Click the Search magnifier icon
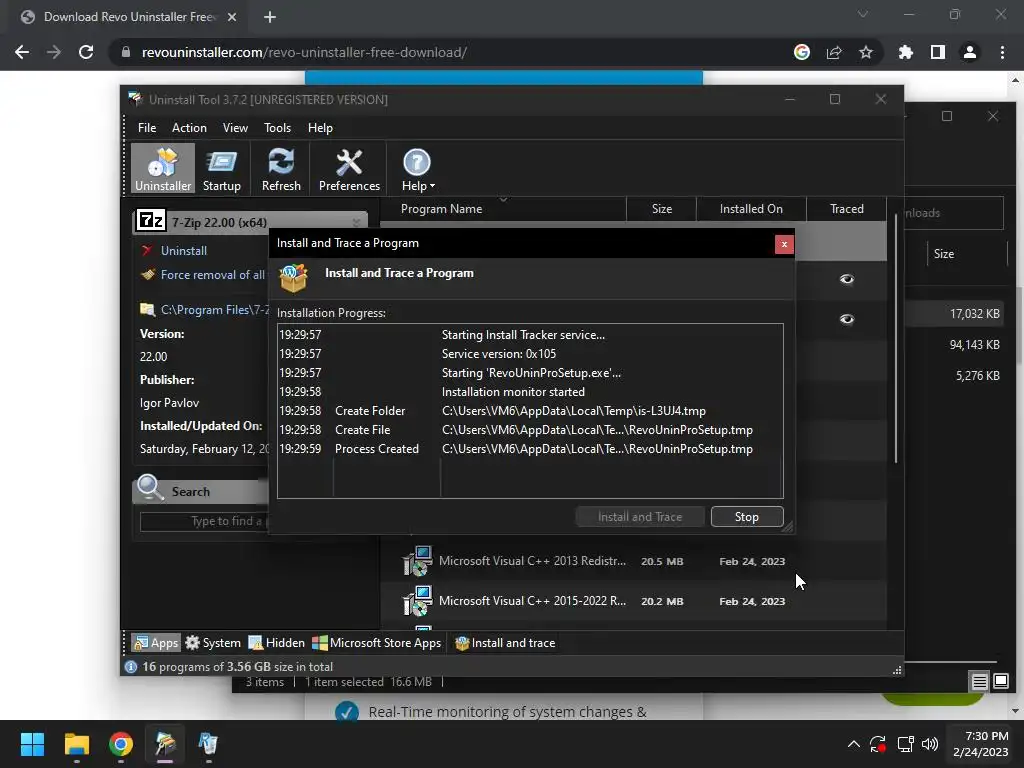 pyautogui.click(x=150, y=488)
